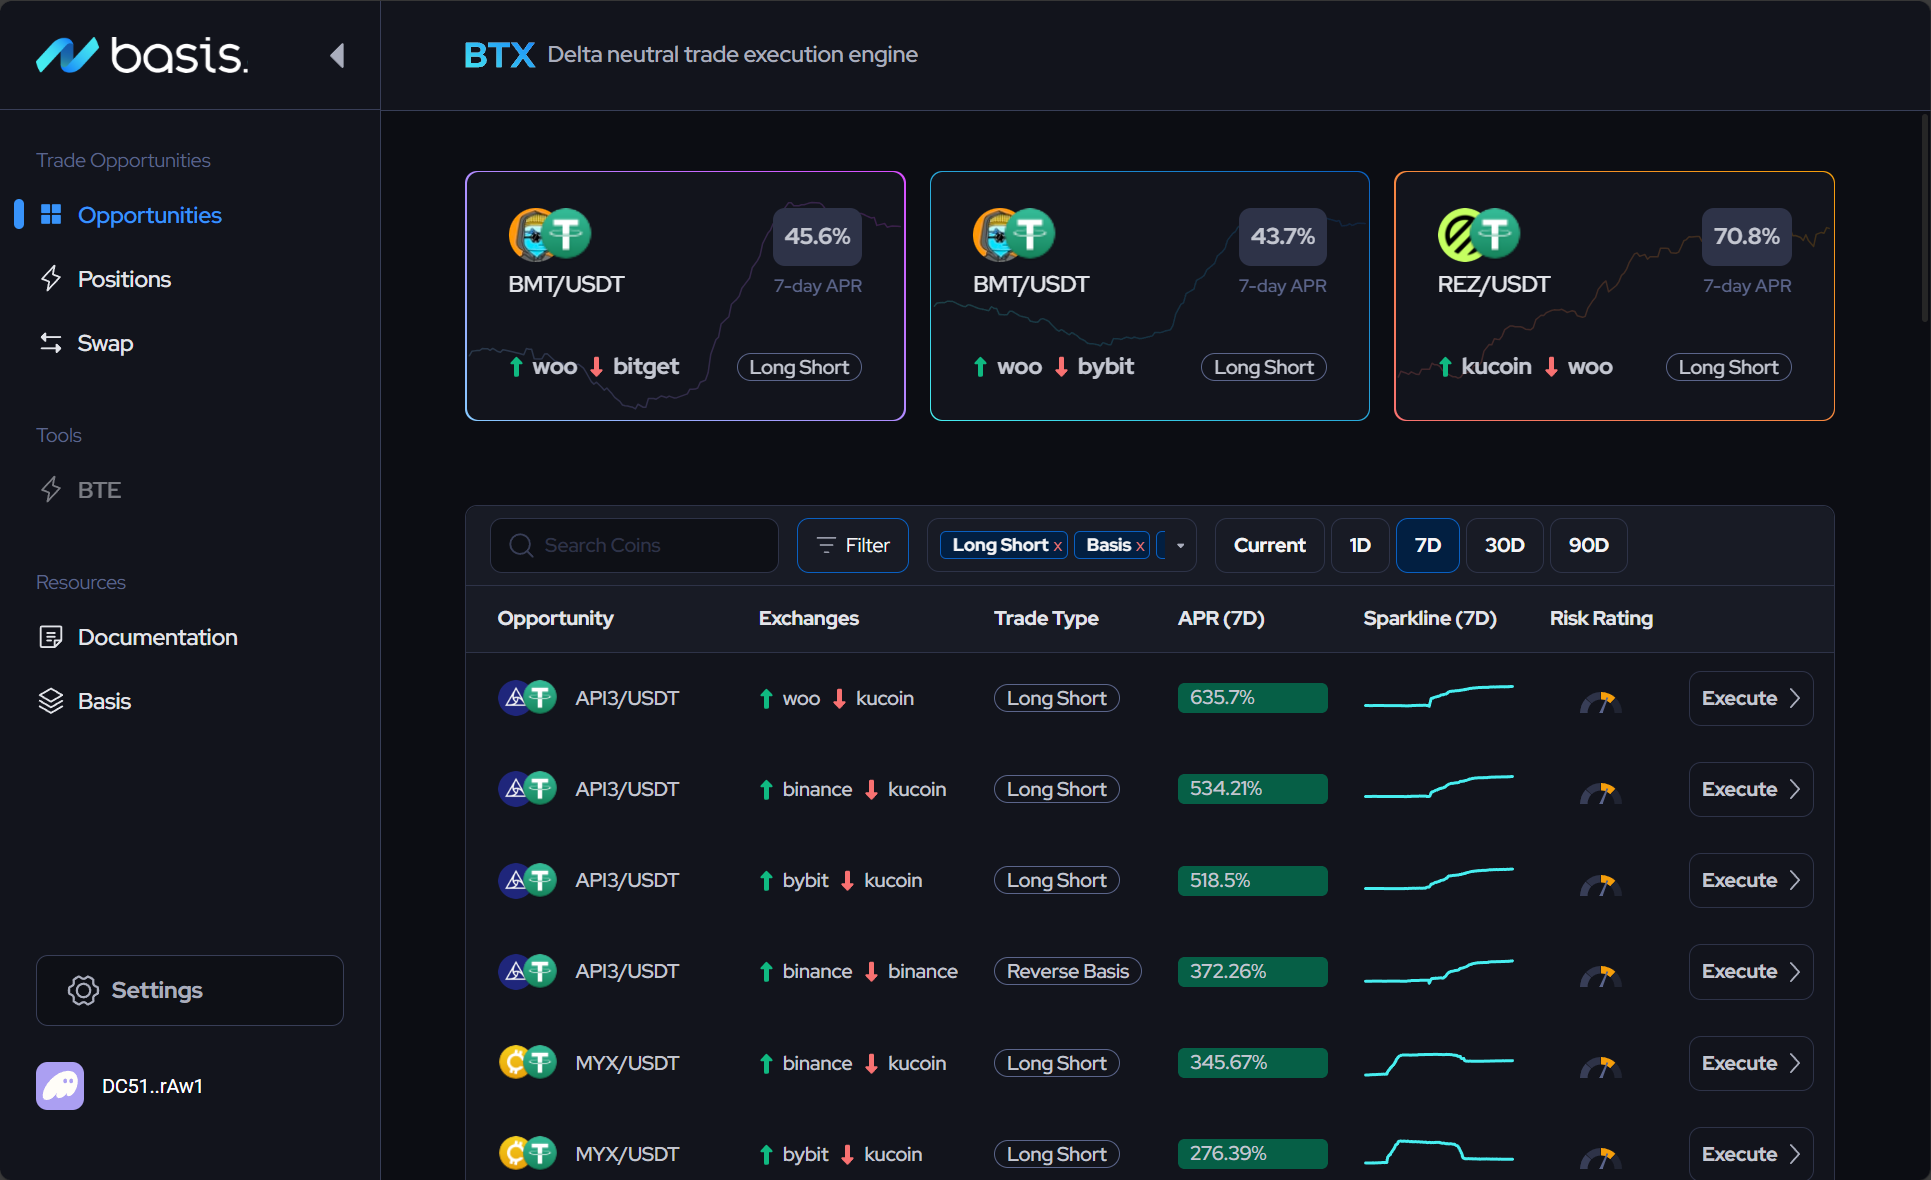This screenshot has height=1180, width=1931.
Task: Click the page vertical scrollbar
Action: coord(1924,220)
